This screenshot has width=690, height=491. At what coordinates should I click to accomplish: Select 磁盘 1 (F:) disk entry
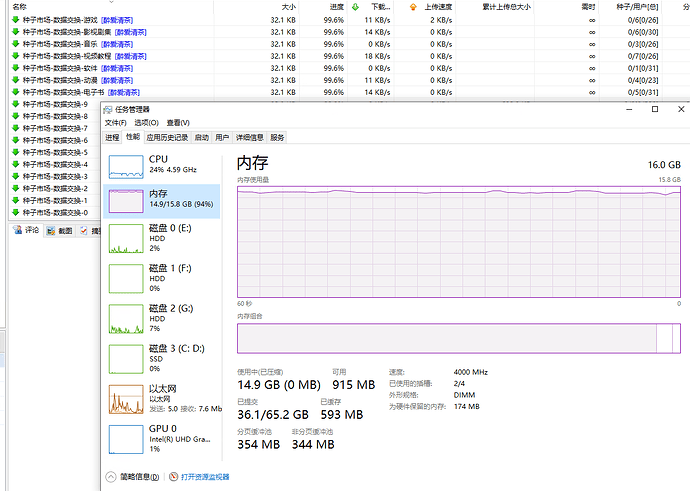click(x=161, y=278)
